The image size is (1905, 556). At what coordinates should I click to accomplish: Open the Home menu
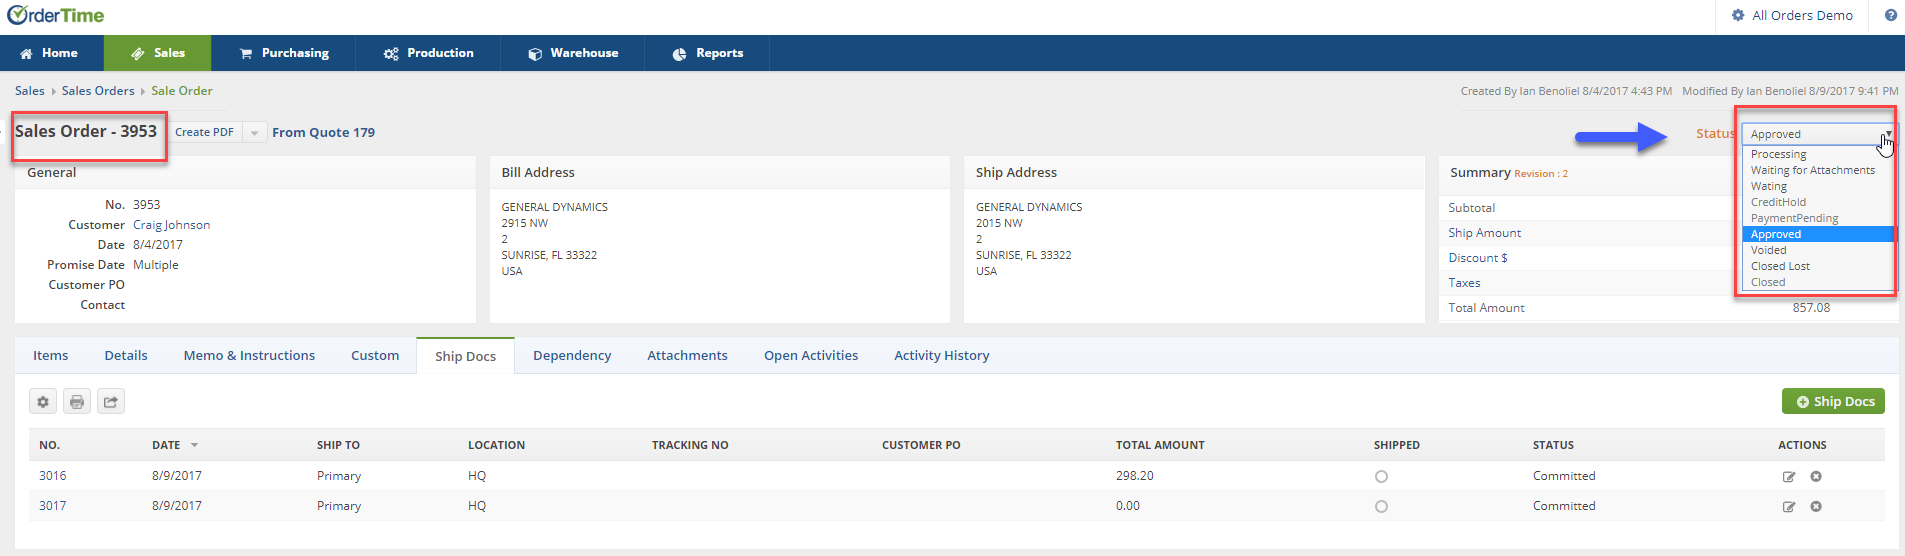click(x=50, y=53)
